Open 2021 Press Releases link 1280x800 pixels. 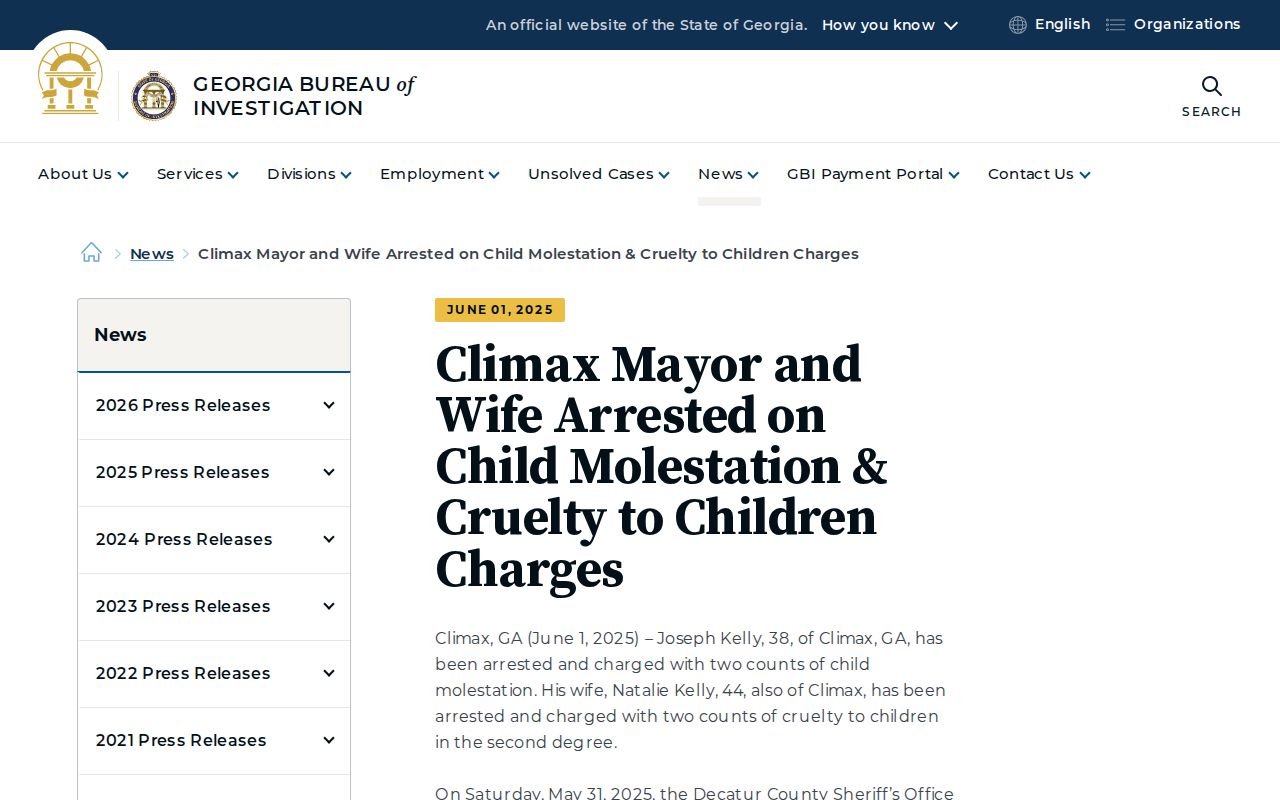tap(181, 740)
